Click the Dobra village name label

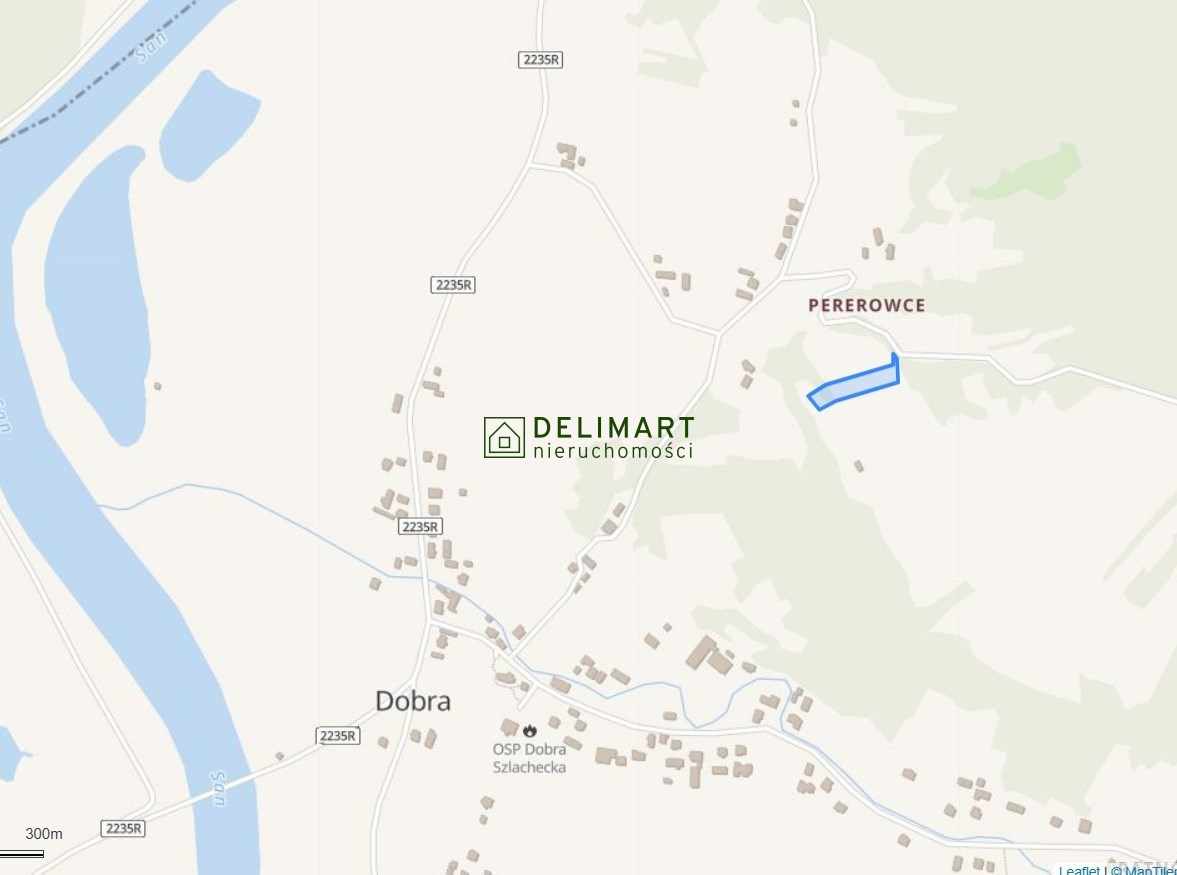413,701
